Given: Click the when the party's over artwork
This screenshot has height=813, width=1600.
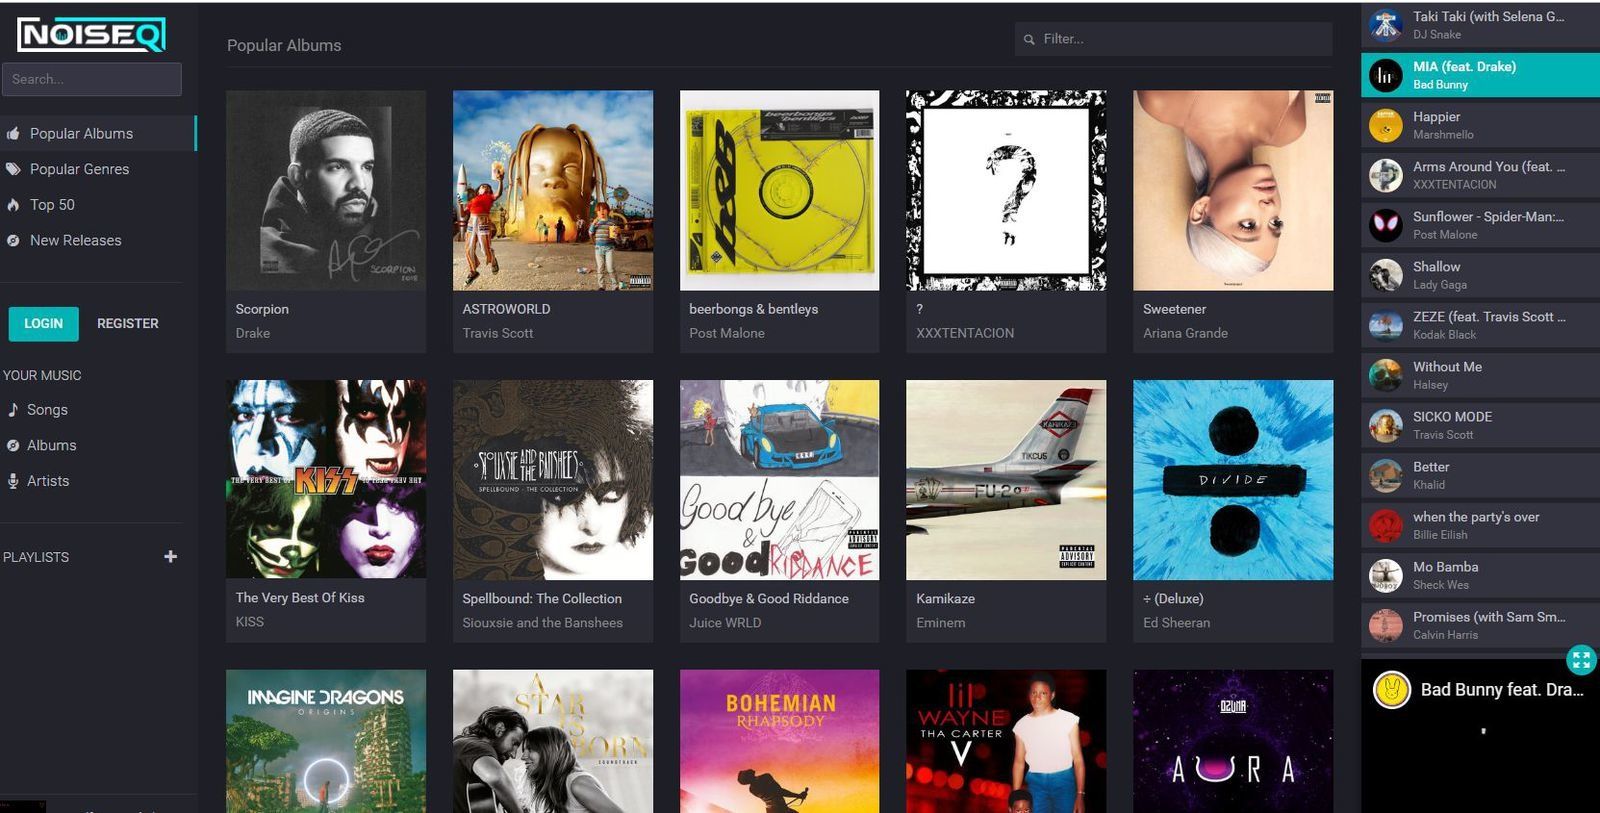Looking at the screenshot, I should 1385,525.
